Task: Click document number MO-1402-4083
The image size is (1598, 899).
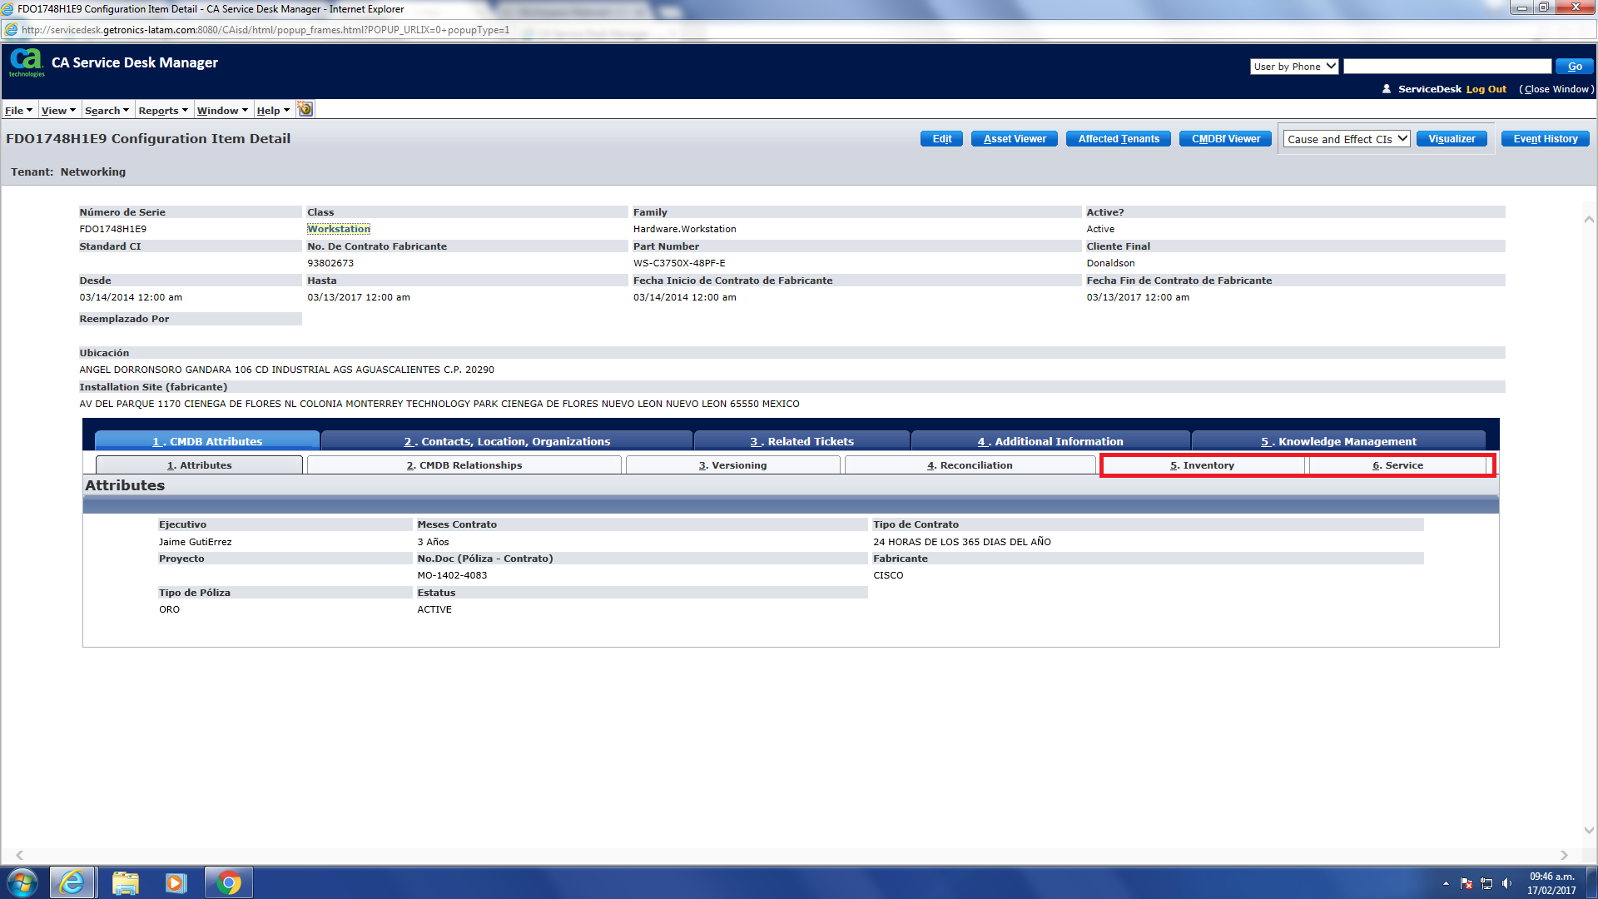Action: (x=452, y=575)
